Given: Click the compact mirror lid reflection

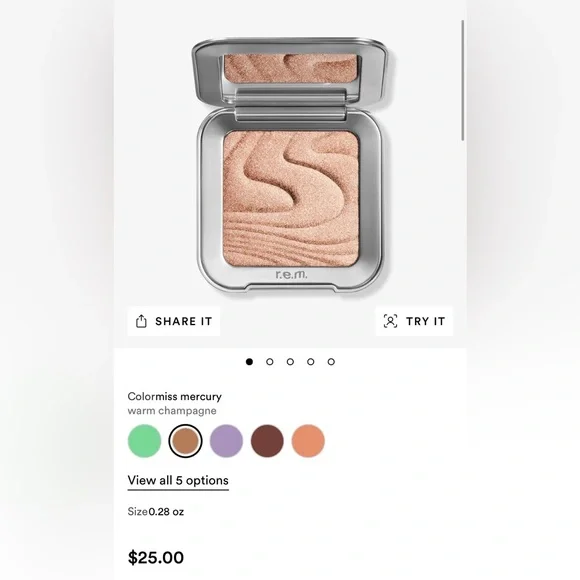Looking at the screenshot, I should [291, 68].
